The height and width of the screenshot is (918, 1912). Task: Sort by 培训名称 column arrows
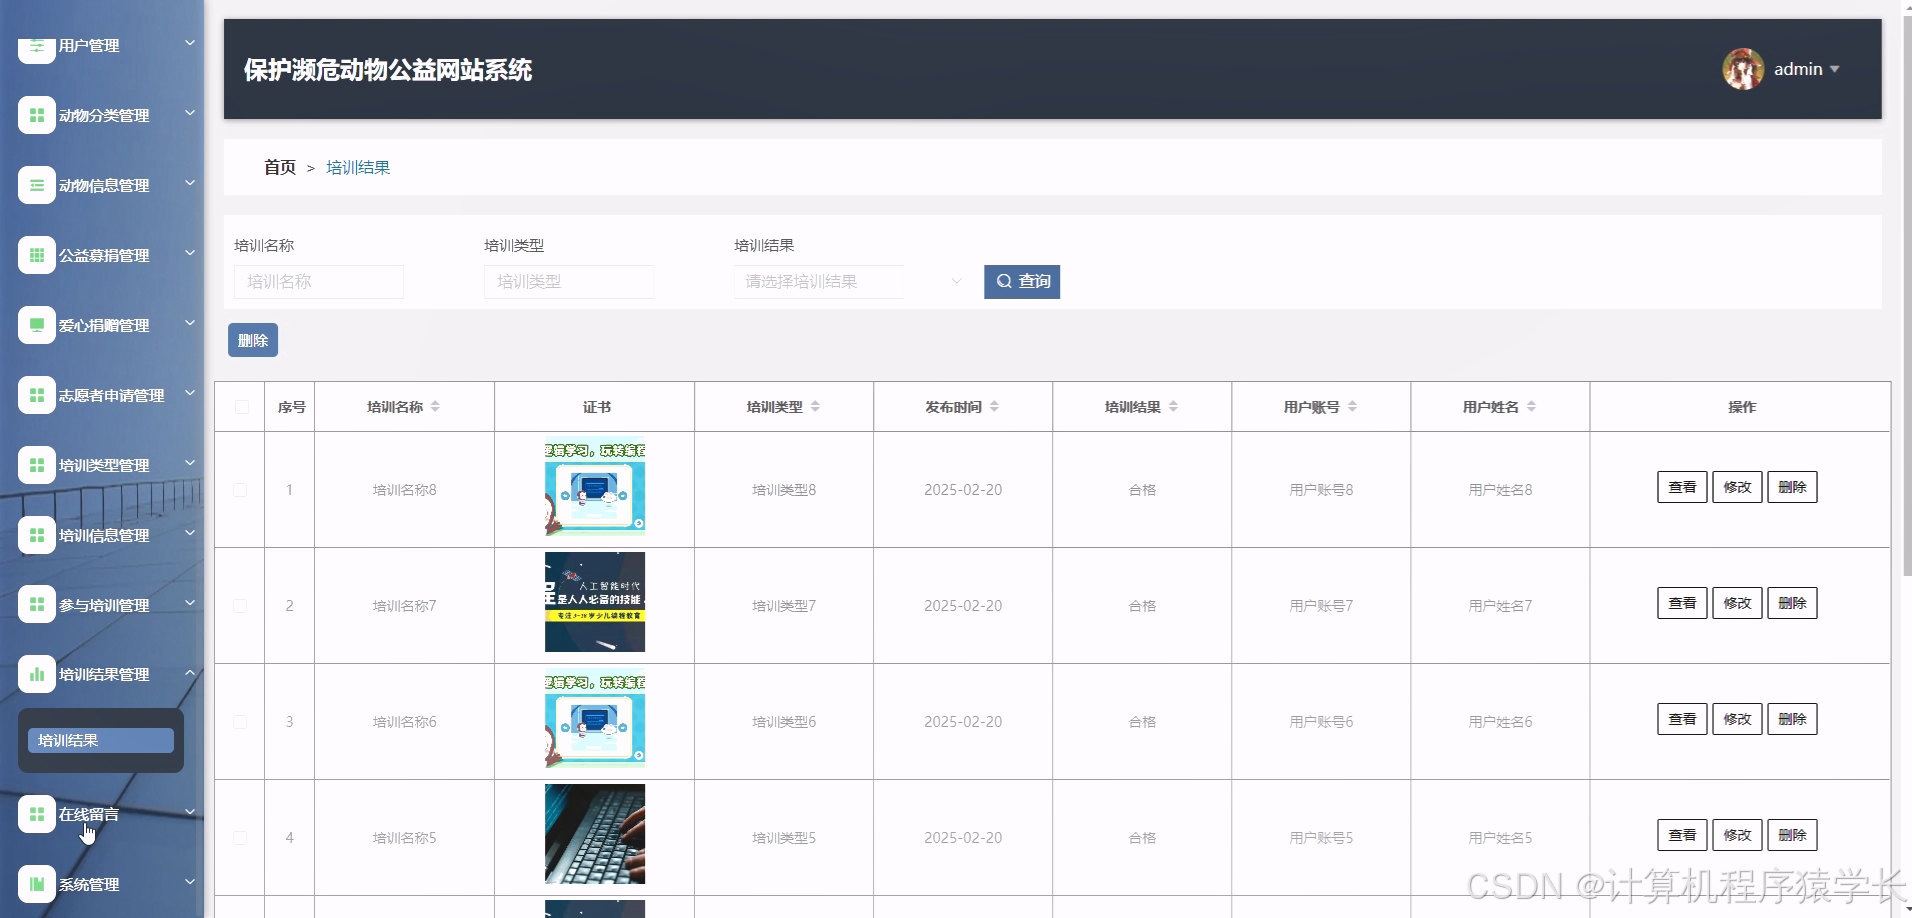point(435,407)
